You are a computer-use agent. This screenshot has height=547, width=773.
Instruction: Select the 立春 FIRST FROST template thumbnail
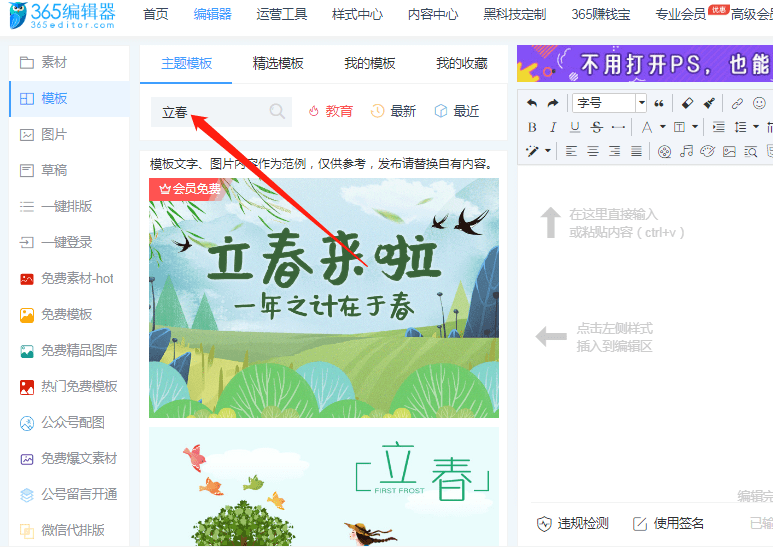coord(324,487)
